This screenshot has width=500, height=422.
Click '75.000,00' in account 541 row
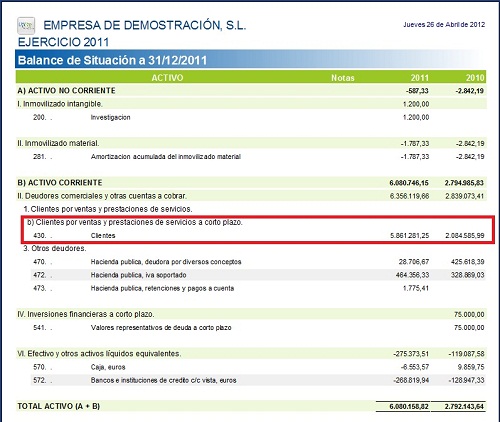[x=469, y=328]
